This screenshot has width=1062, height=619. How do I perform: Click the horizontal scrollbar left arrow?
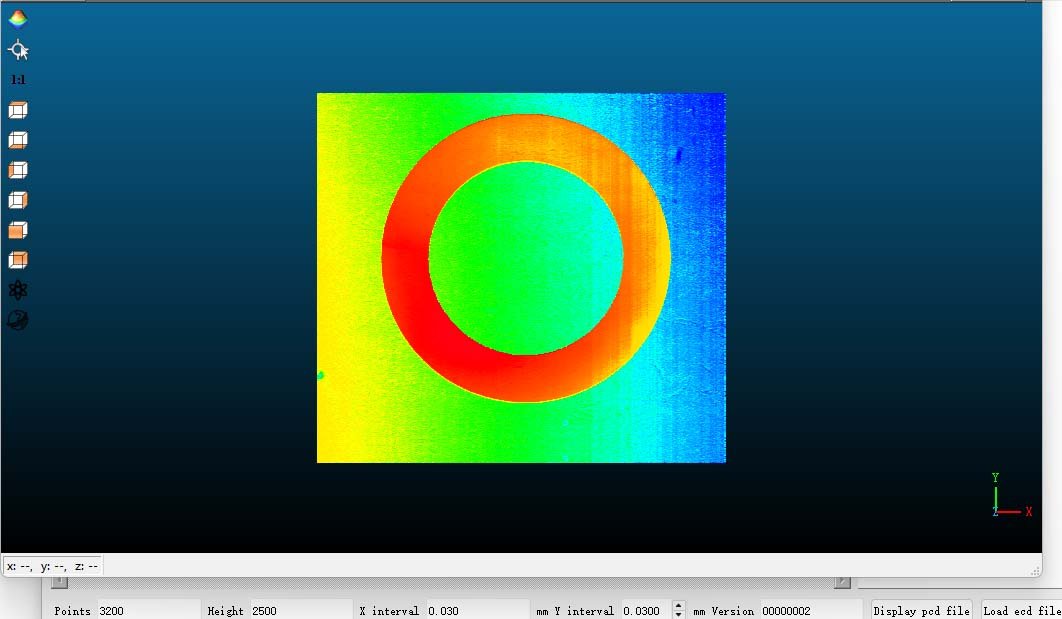(x=60, y=582)
